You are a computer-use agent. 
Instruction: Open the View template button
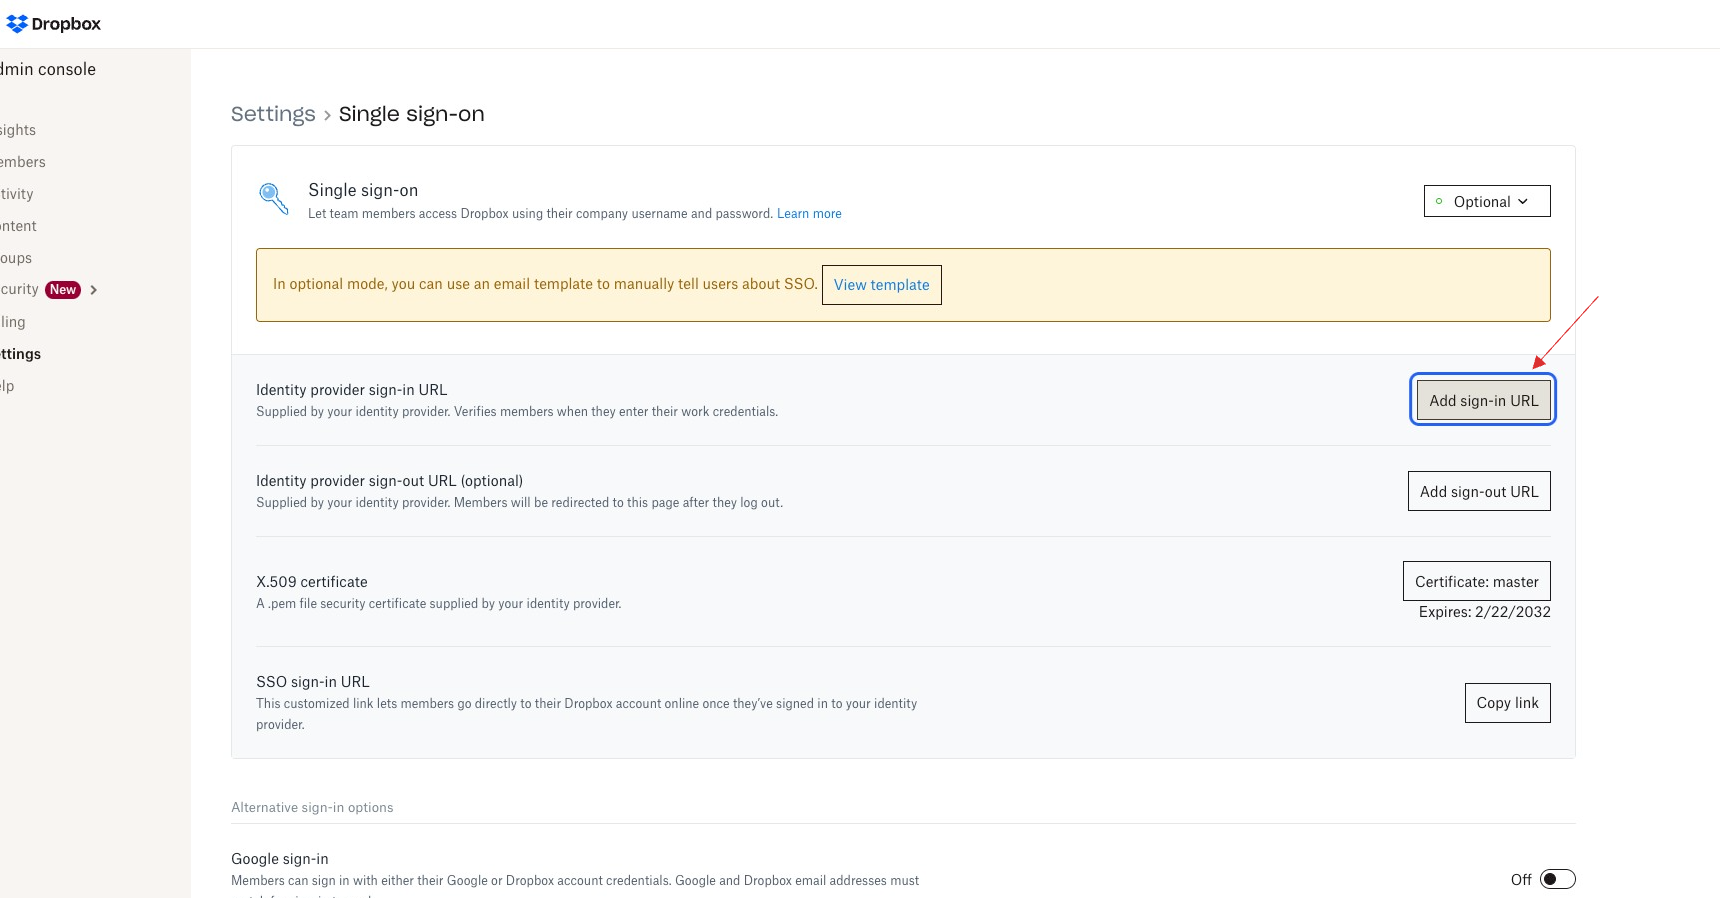pos(882,285)
